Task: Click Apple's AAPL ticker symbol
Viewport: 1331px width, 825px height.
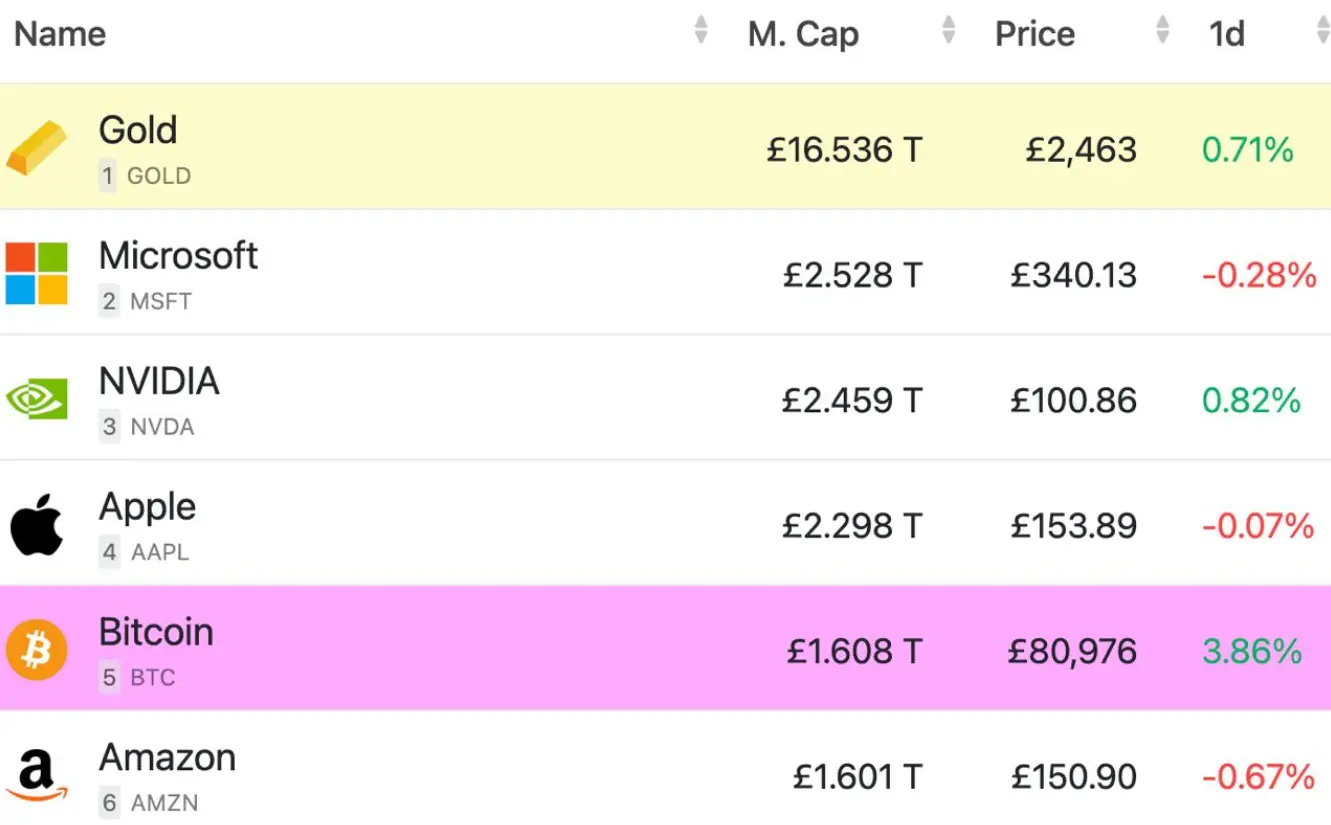Action: coord(160,552)
